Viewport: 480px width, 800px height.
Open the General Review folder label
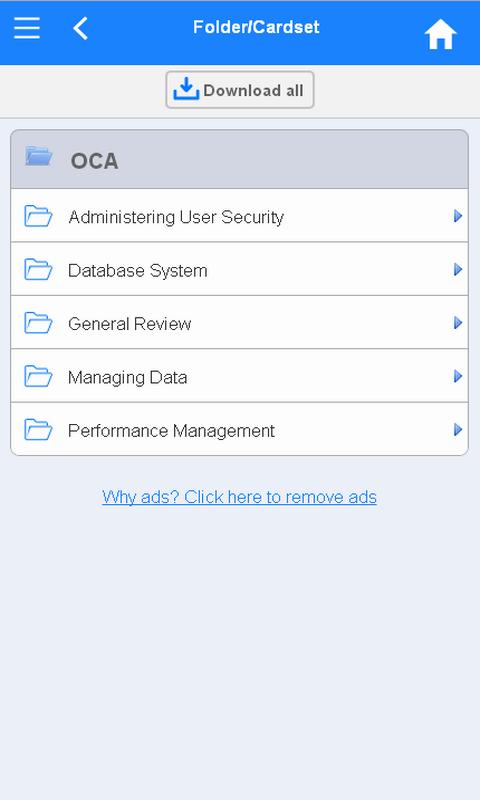pos(130,323)
